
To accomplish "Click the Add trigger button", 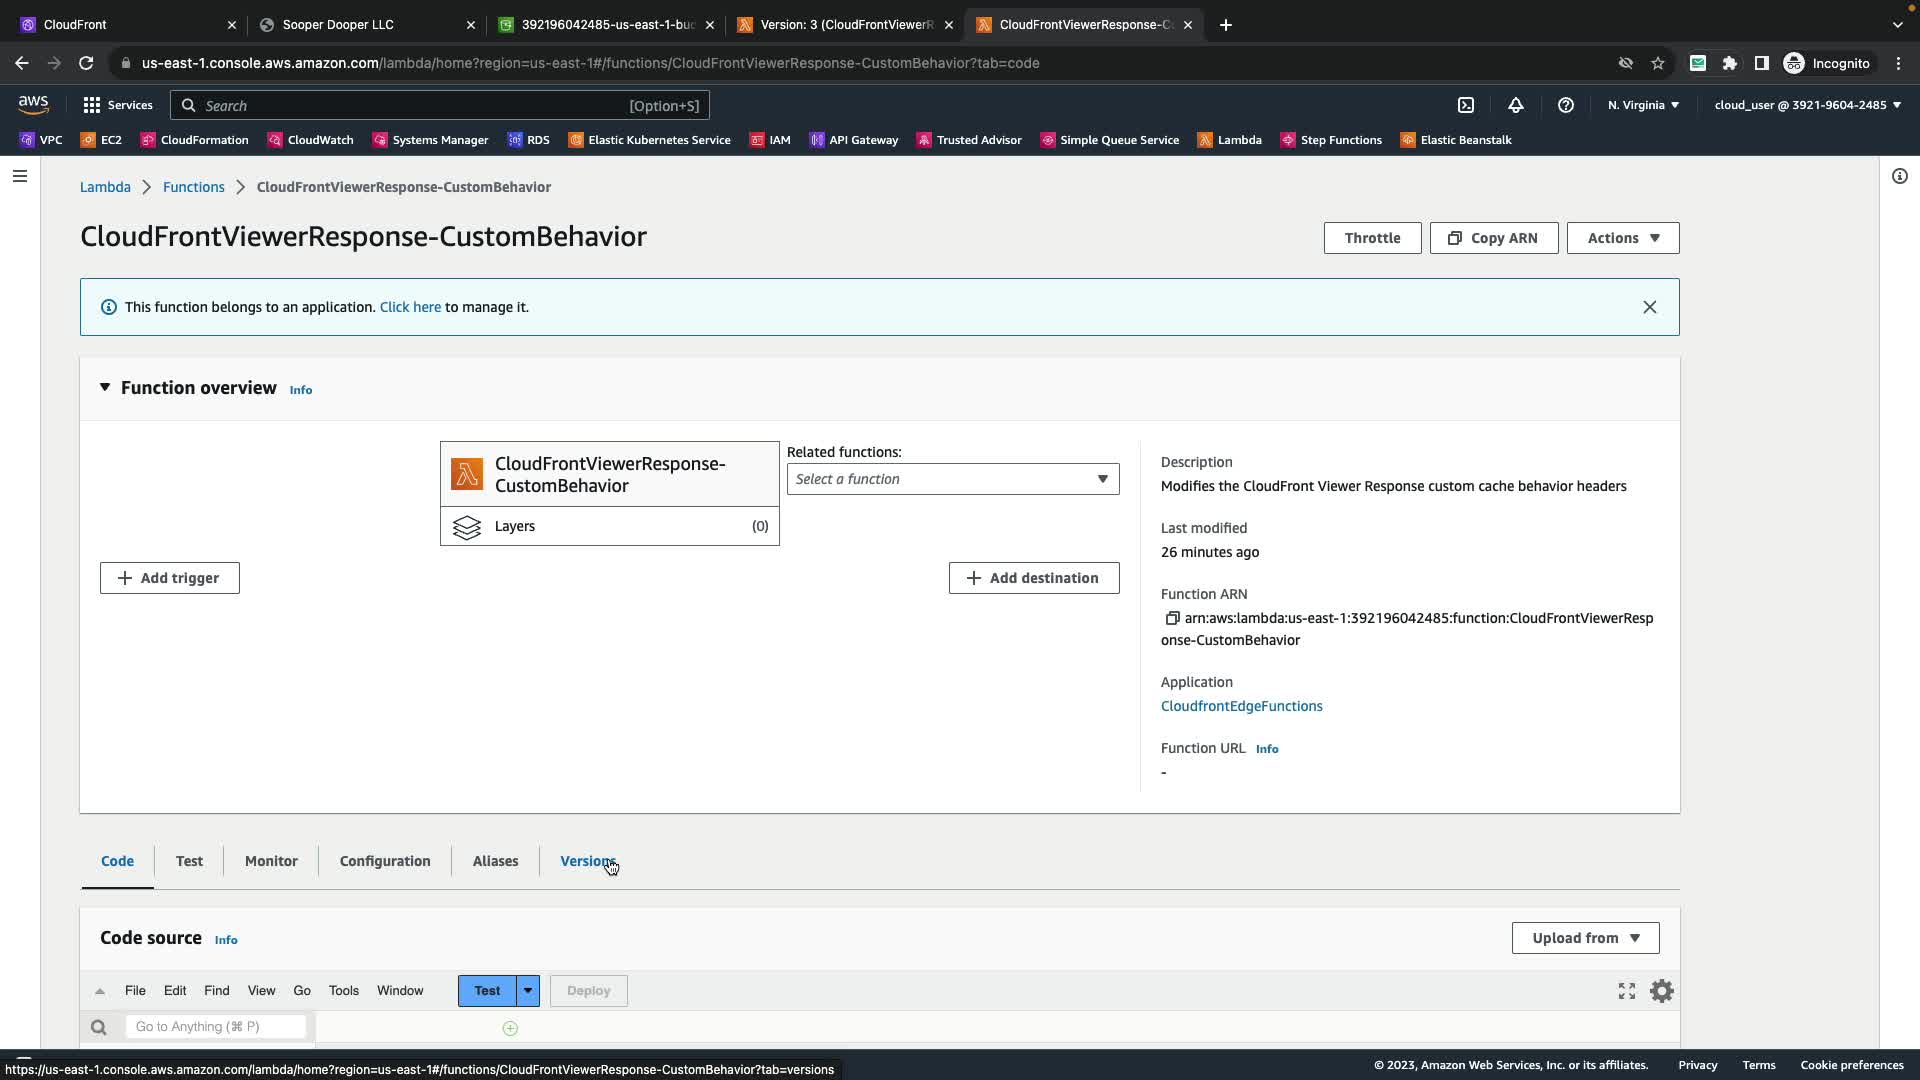I will 169,578.
